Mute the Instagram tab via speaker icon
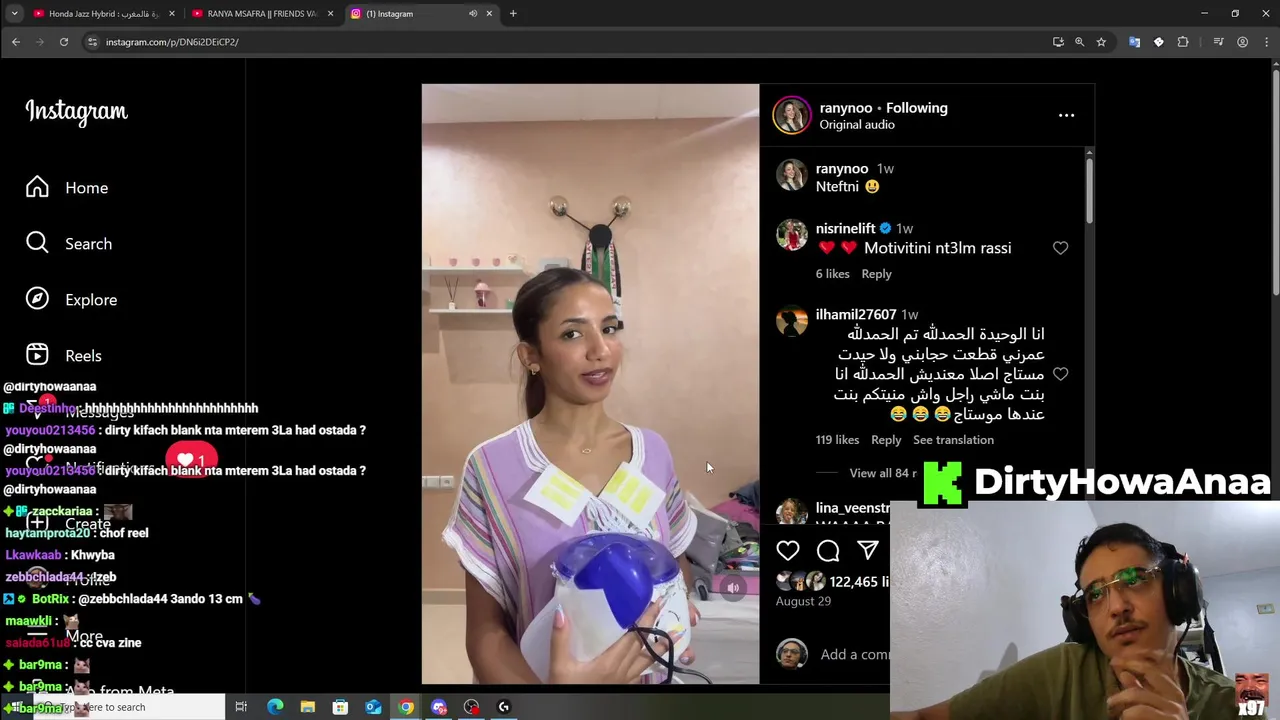This screenshot has width=1280, height=720. 472,14
